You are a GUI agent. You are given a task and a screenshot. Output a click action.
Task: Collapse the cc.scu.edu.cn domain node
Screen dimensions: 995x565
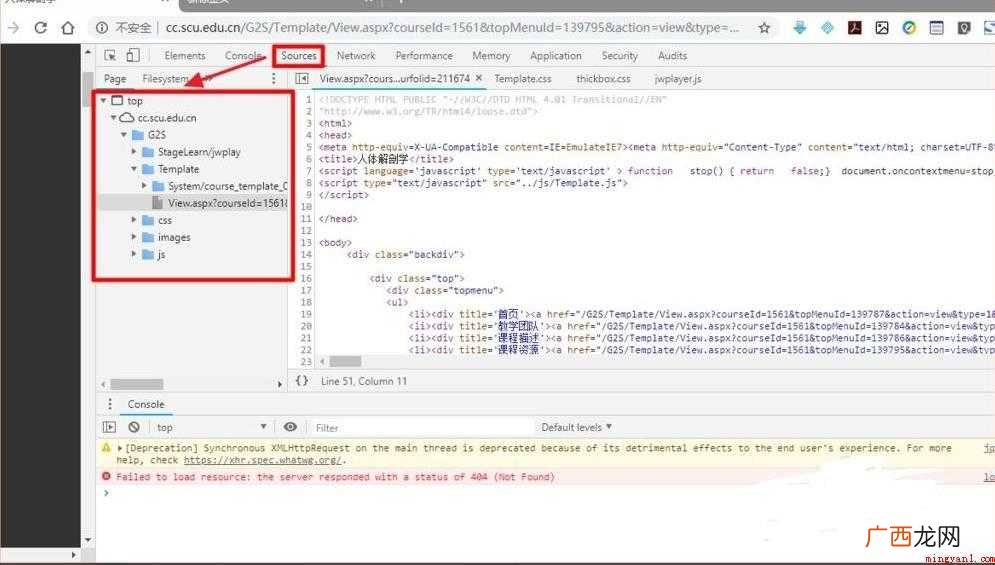pyautogui.click(x=114, y=117)
